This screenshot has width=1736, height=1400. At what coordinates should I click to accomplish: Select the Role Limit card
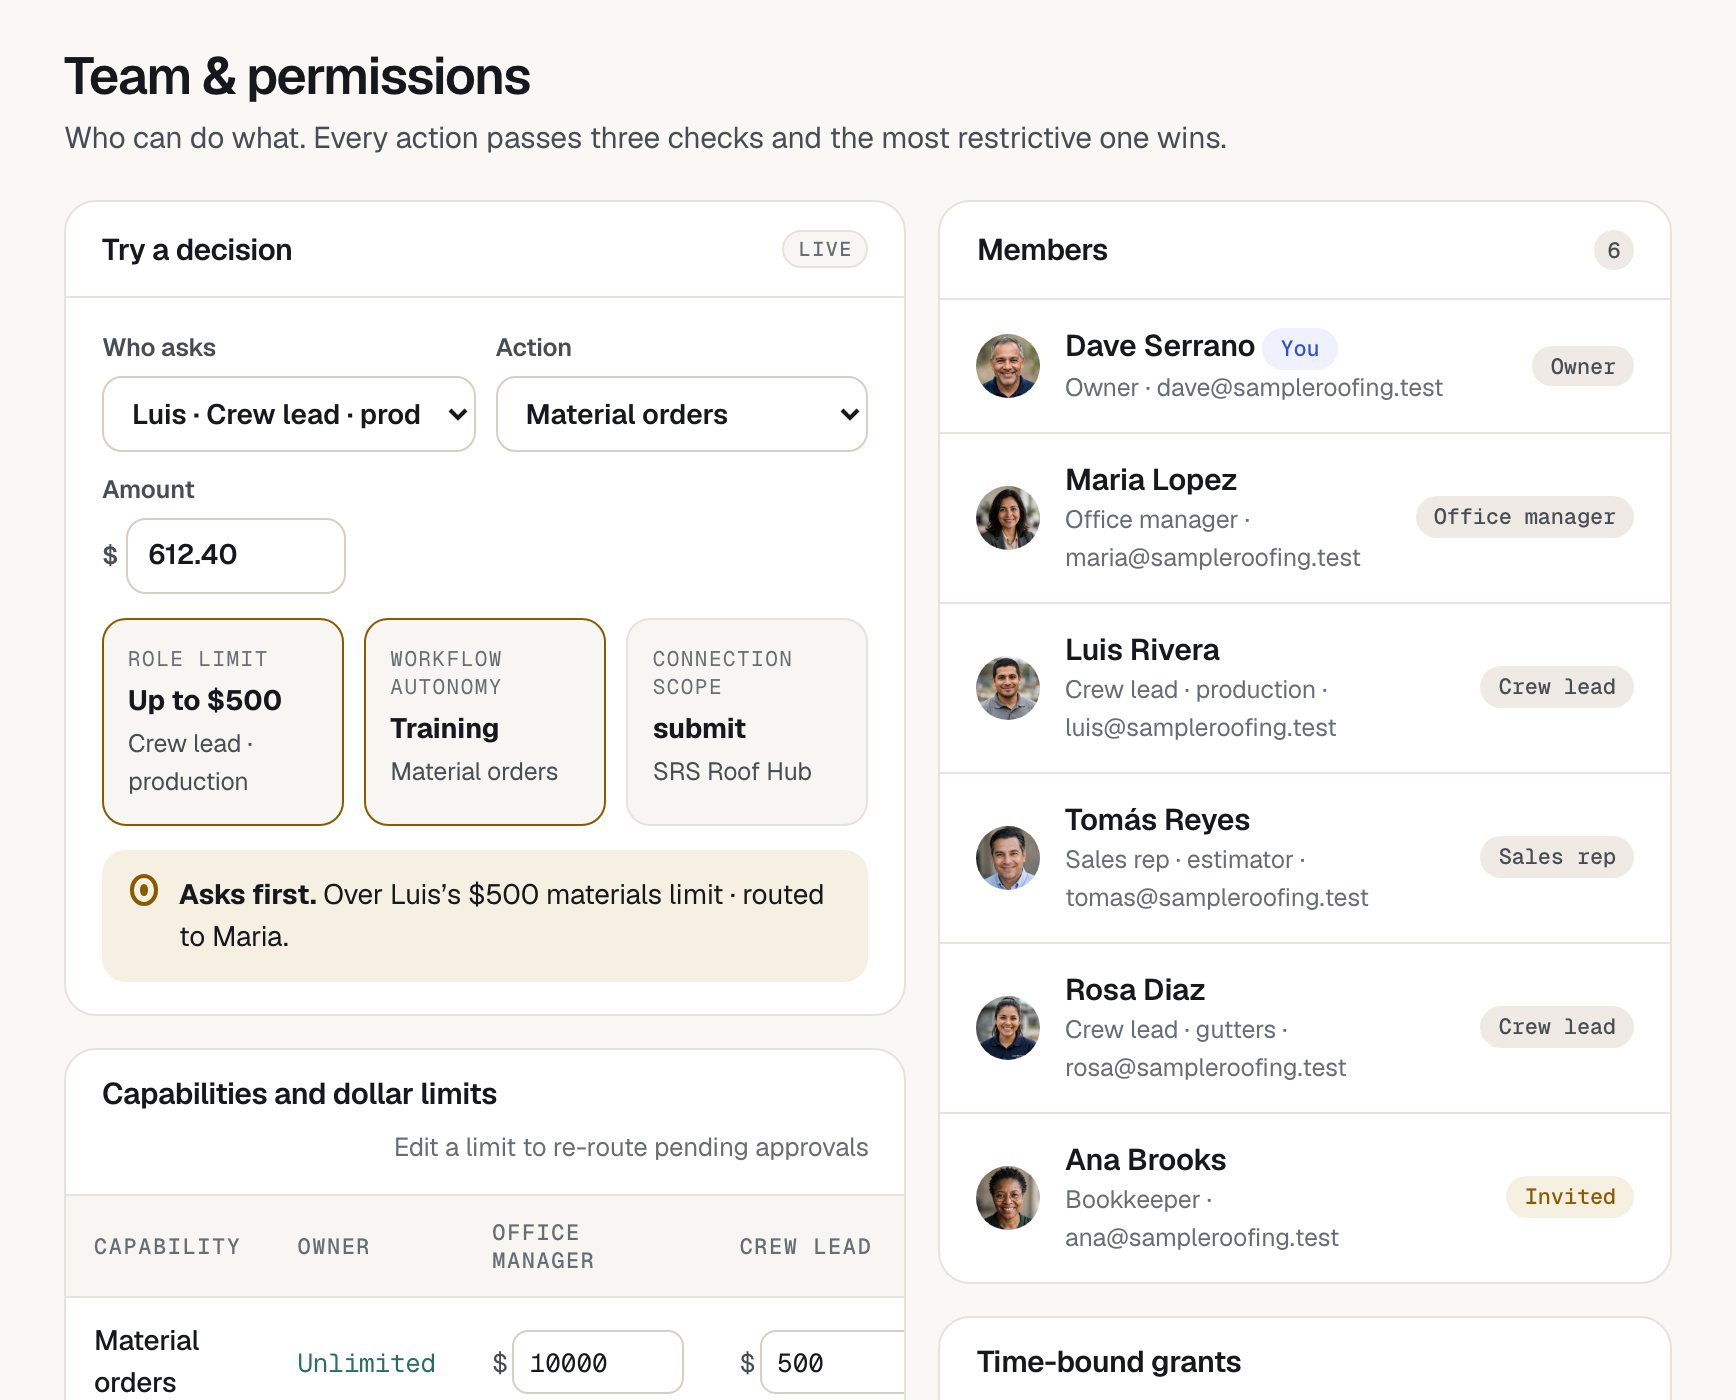pos(223,722)
